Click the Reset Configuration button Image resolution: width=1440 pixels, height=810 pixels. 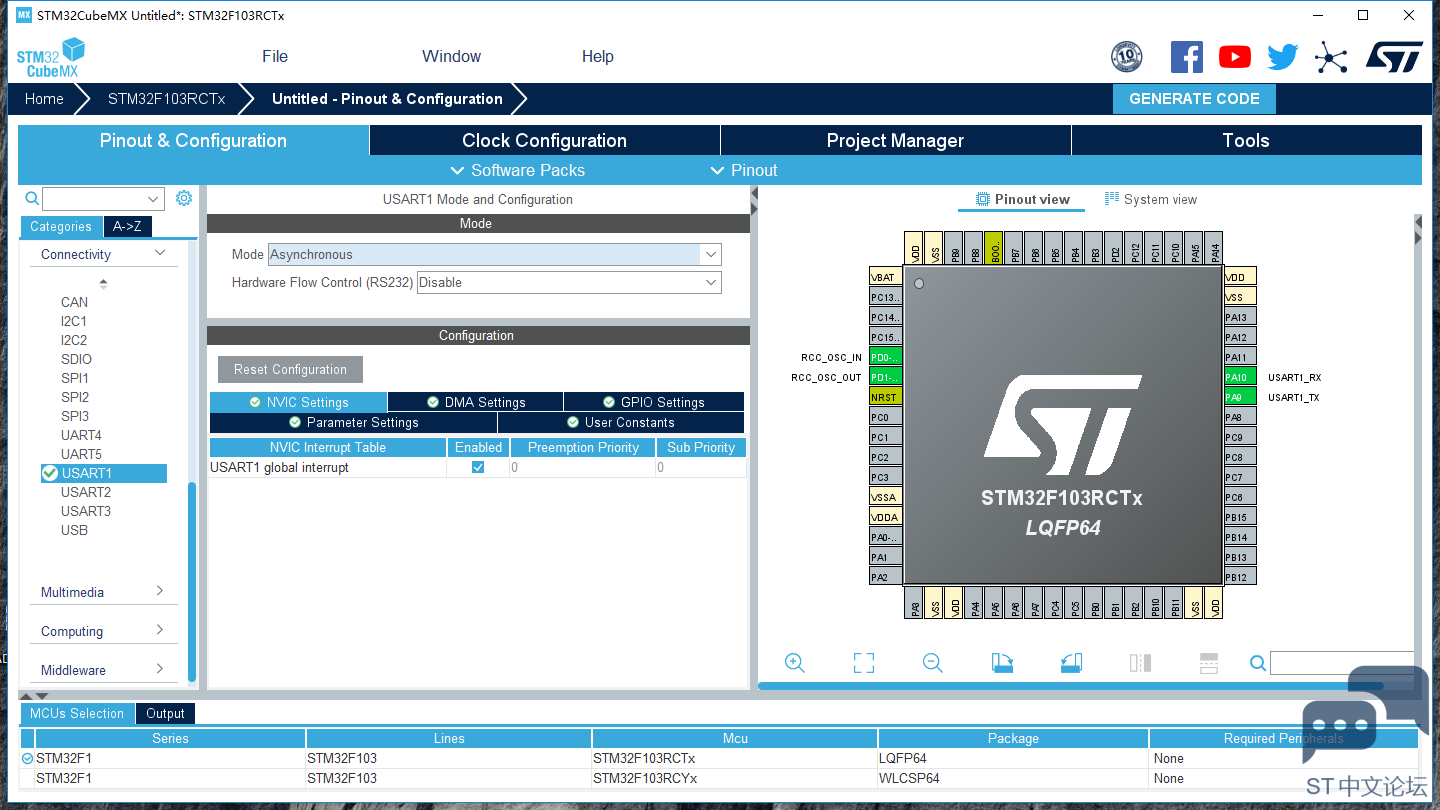[x=290, y=369]
